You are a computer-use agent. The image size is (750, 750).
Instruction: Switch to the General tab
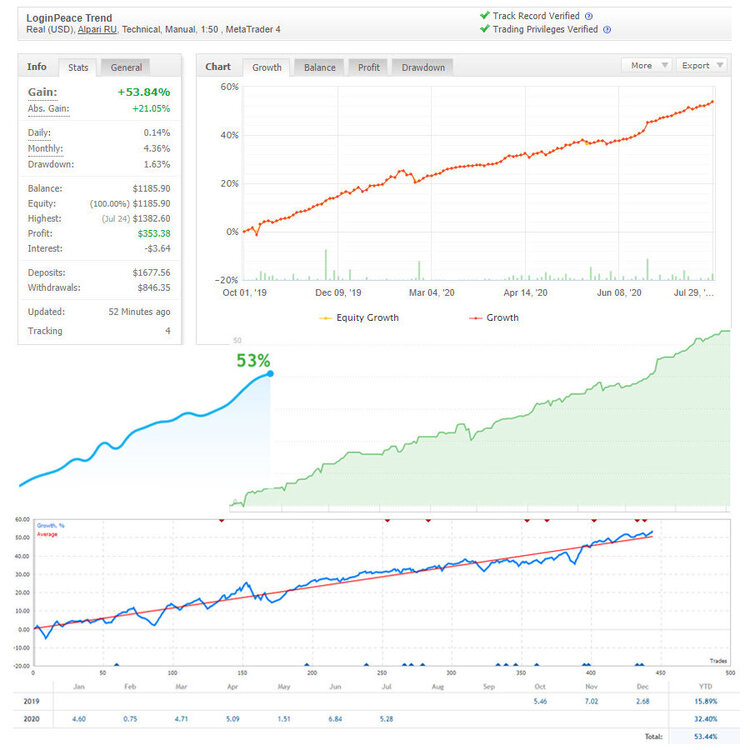(x=126, y=67)
